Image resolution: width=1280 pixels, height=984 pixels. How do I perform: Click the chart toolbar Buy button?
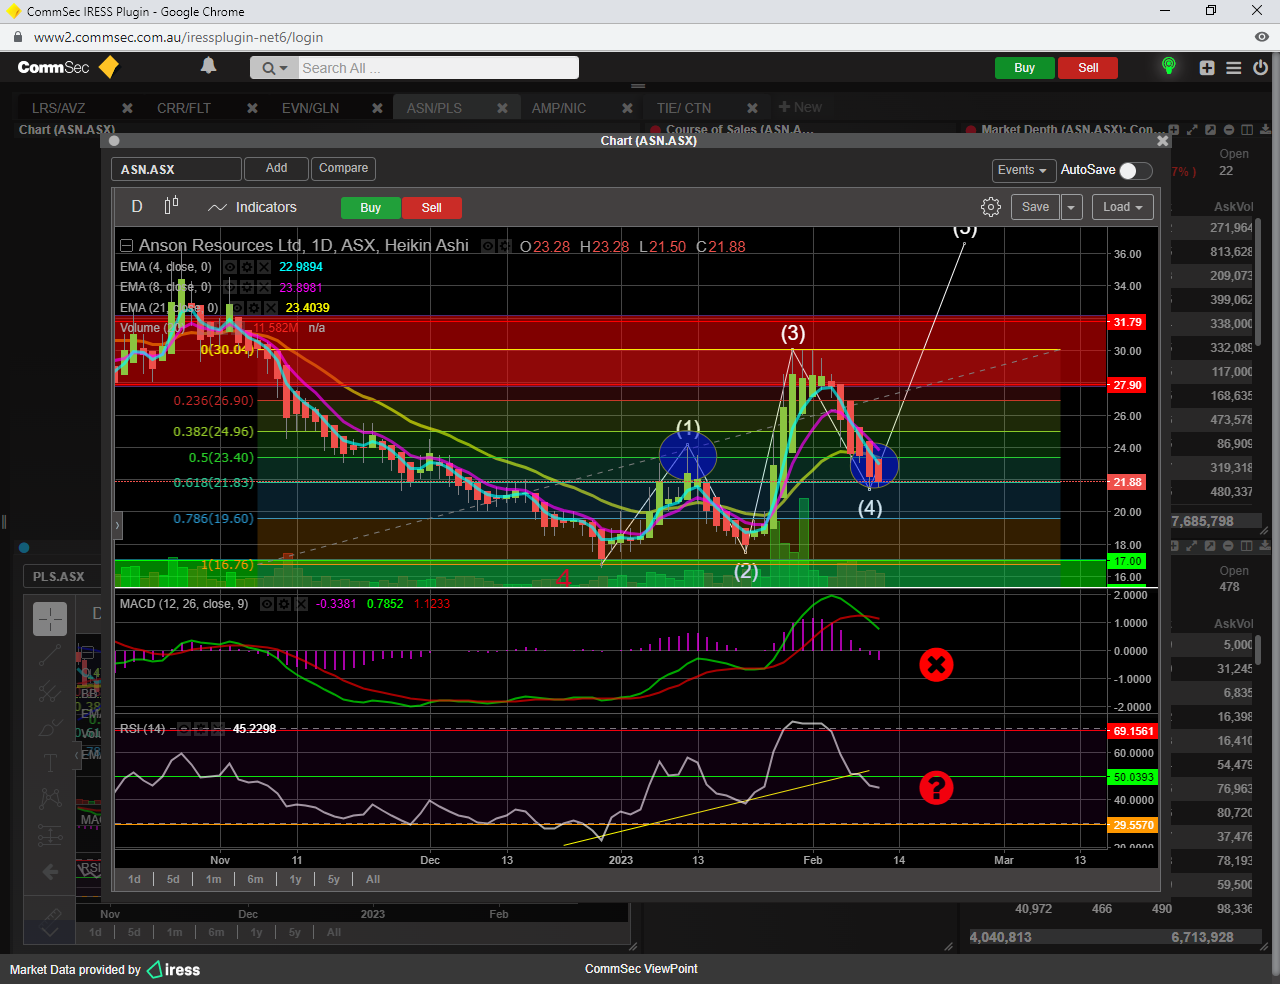[371, 208]
